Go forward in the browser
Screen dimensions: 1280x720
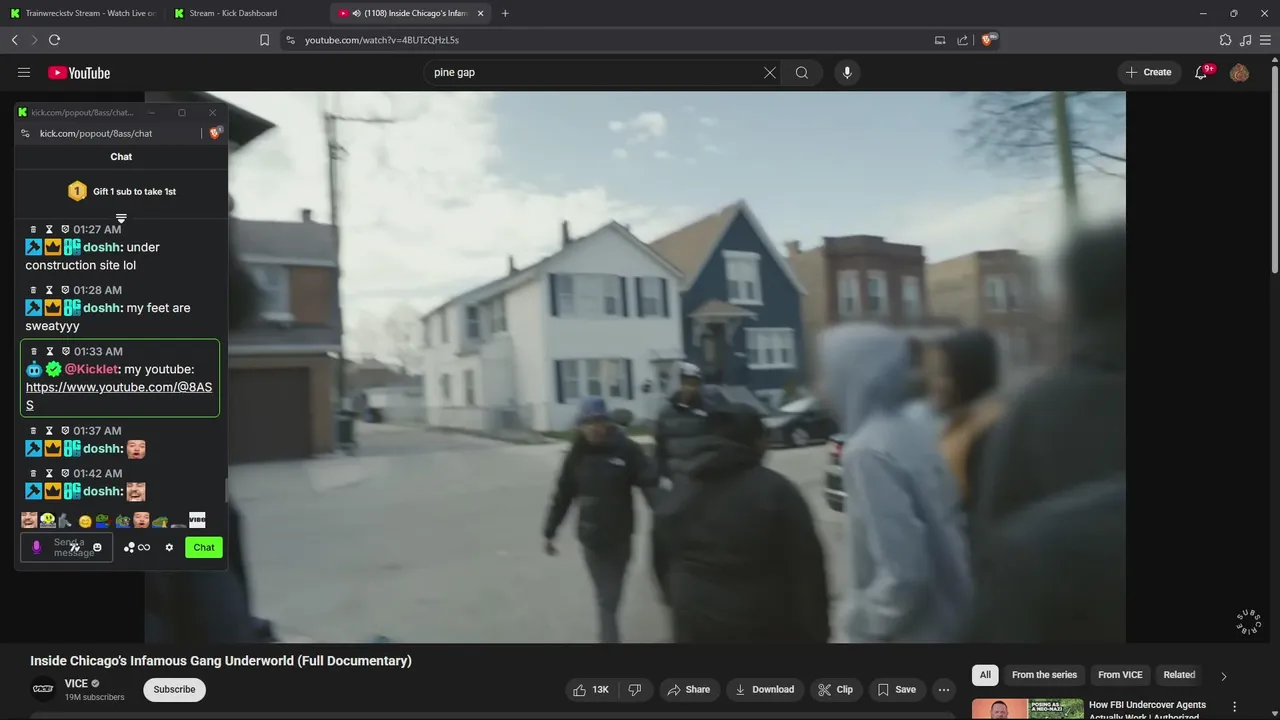[x=34, y=40]
